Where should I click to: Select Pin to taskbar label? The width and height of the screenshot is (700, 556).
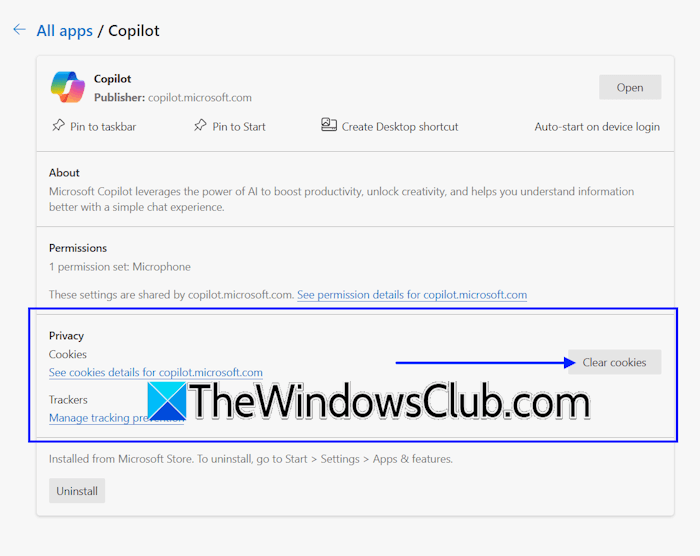tap(103, 127)
